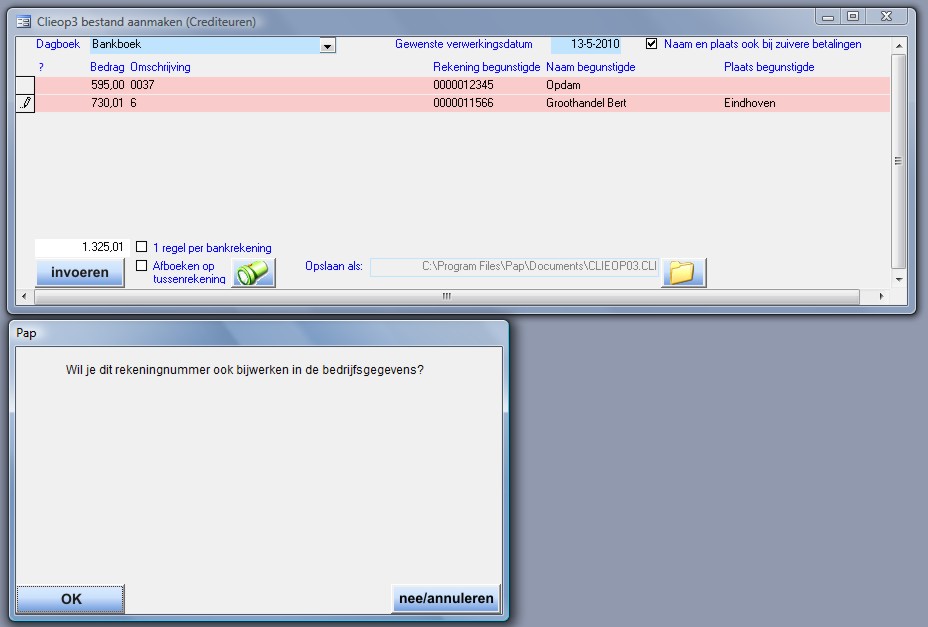This screenshot has height=627, width=928.
Task: Close the Clieop3 window
Action: 886,17
